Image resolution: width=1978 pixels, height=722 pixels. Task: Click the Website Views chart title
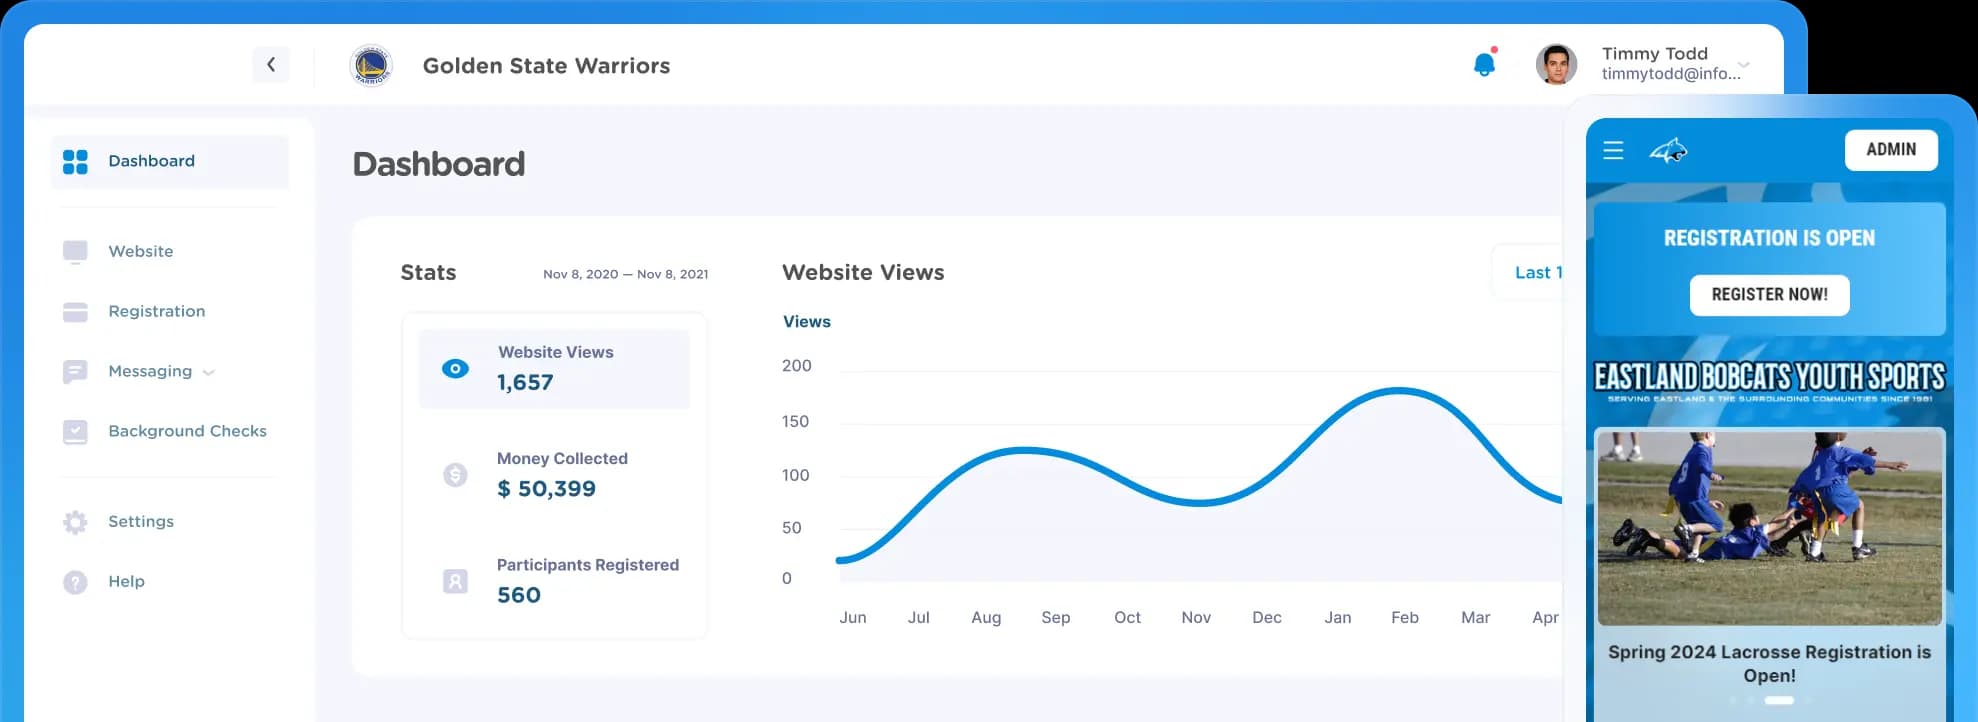click(863, 272)
